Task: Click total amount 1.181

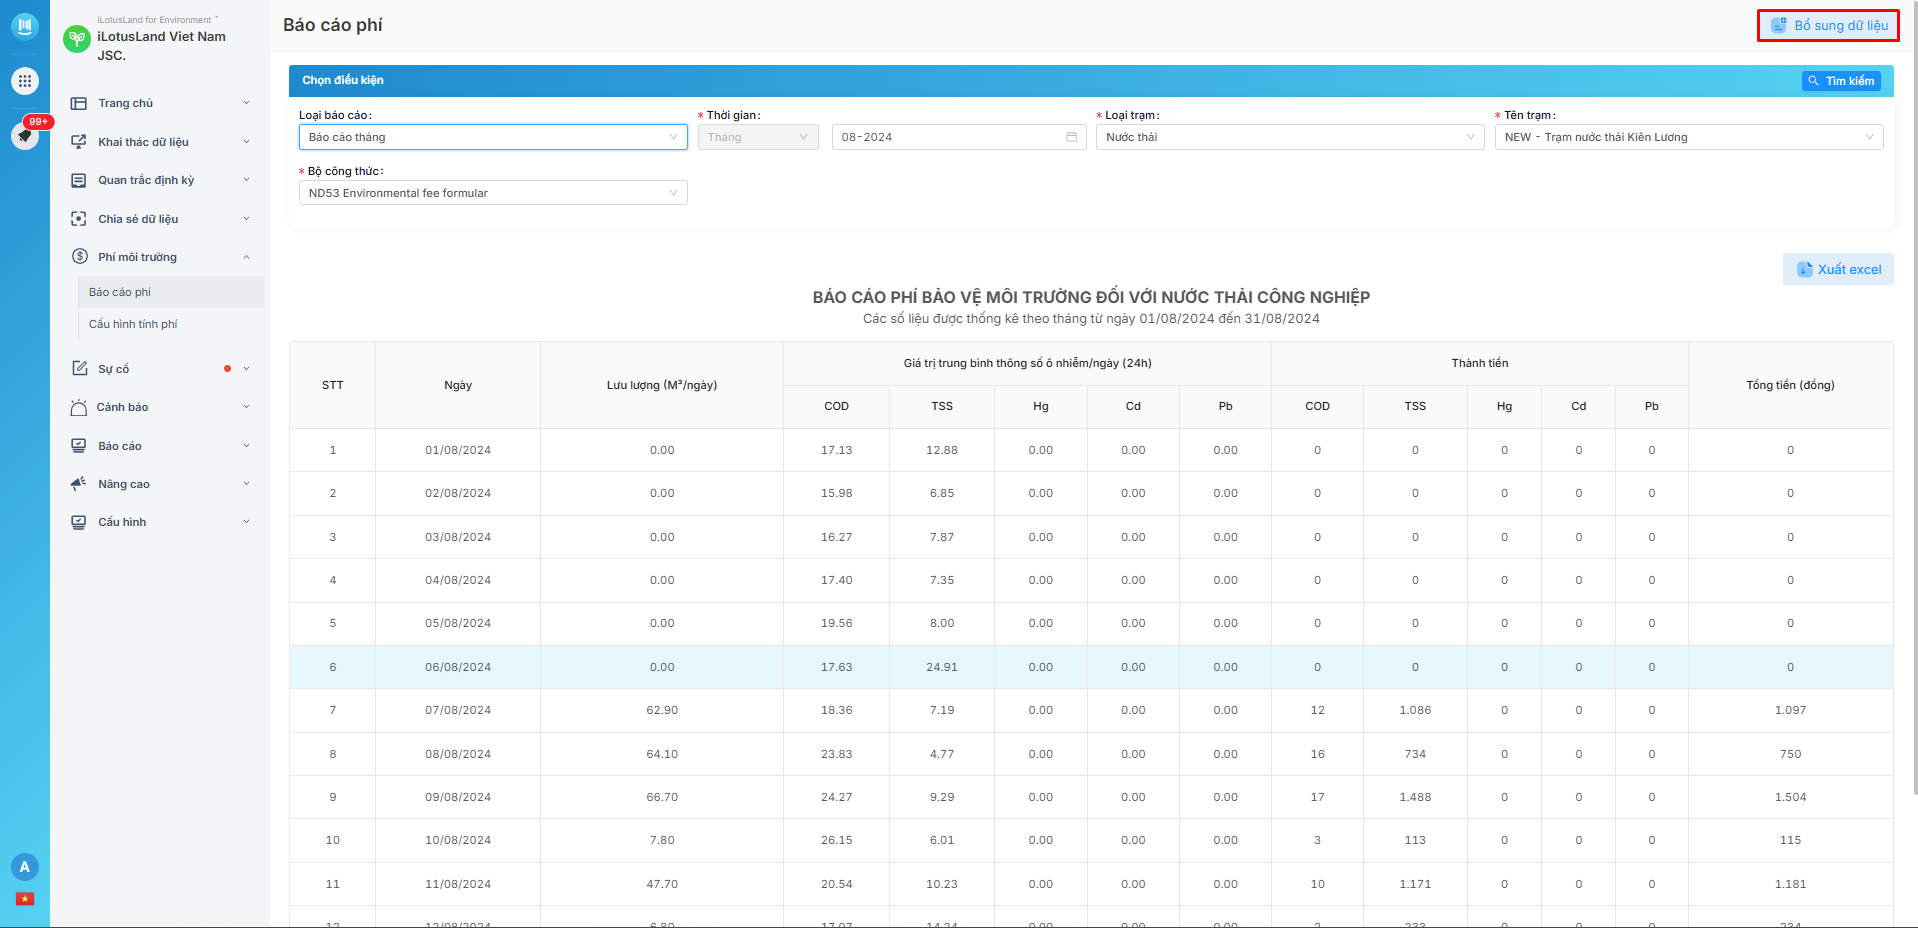Action: [x=1791, y=884]
